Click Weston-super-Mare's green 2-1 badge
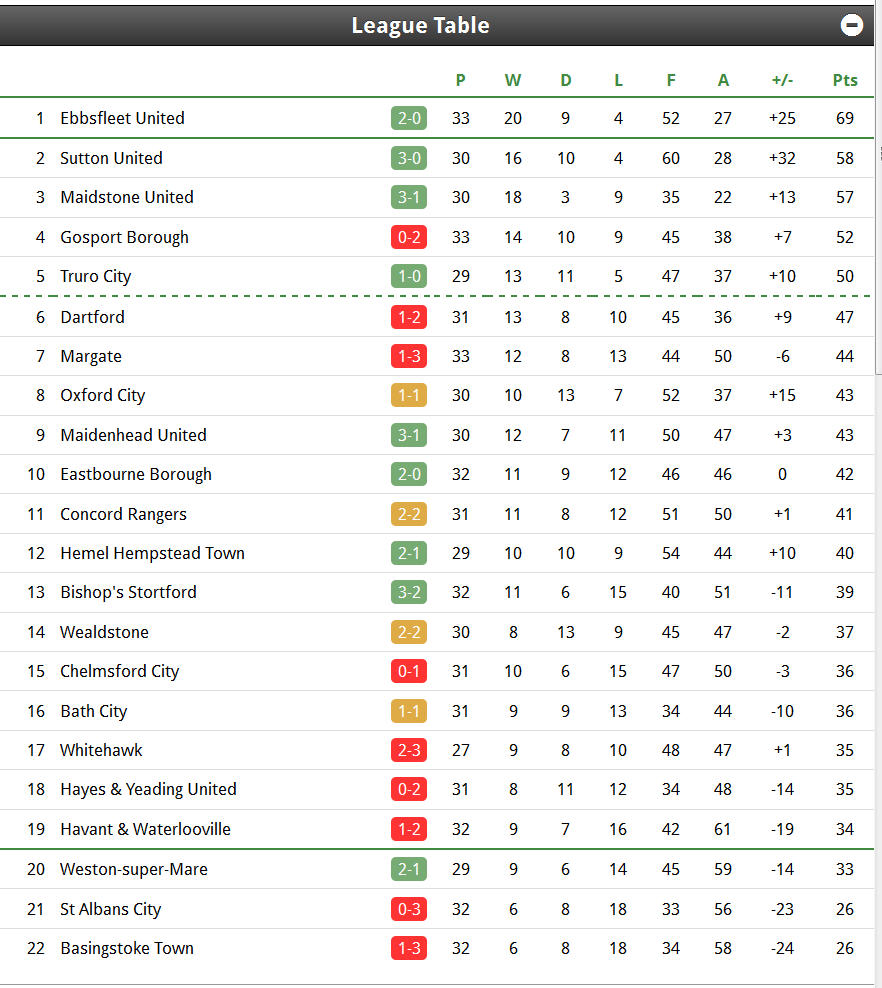Image resolution: width=882 pixels, height=988 pixels. coord(409,870)
